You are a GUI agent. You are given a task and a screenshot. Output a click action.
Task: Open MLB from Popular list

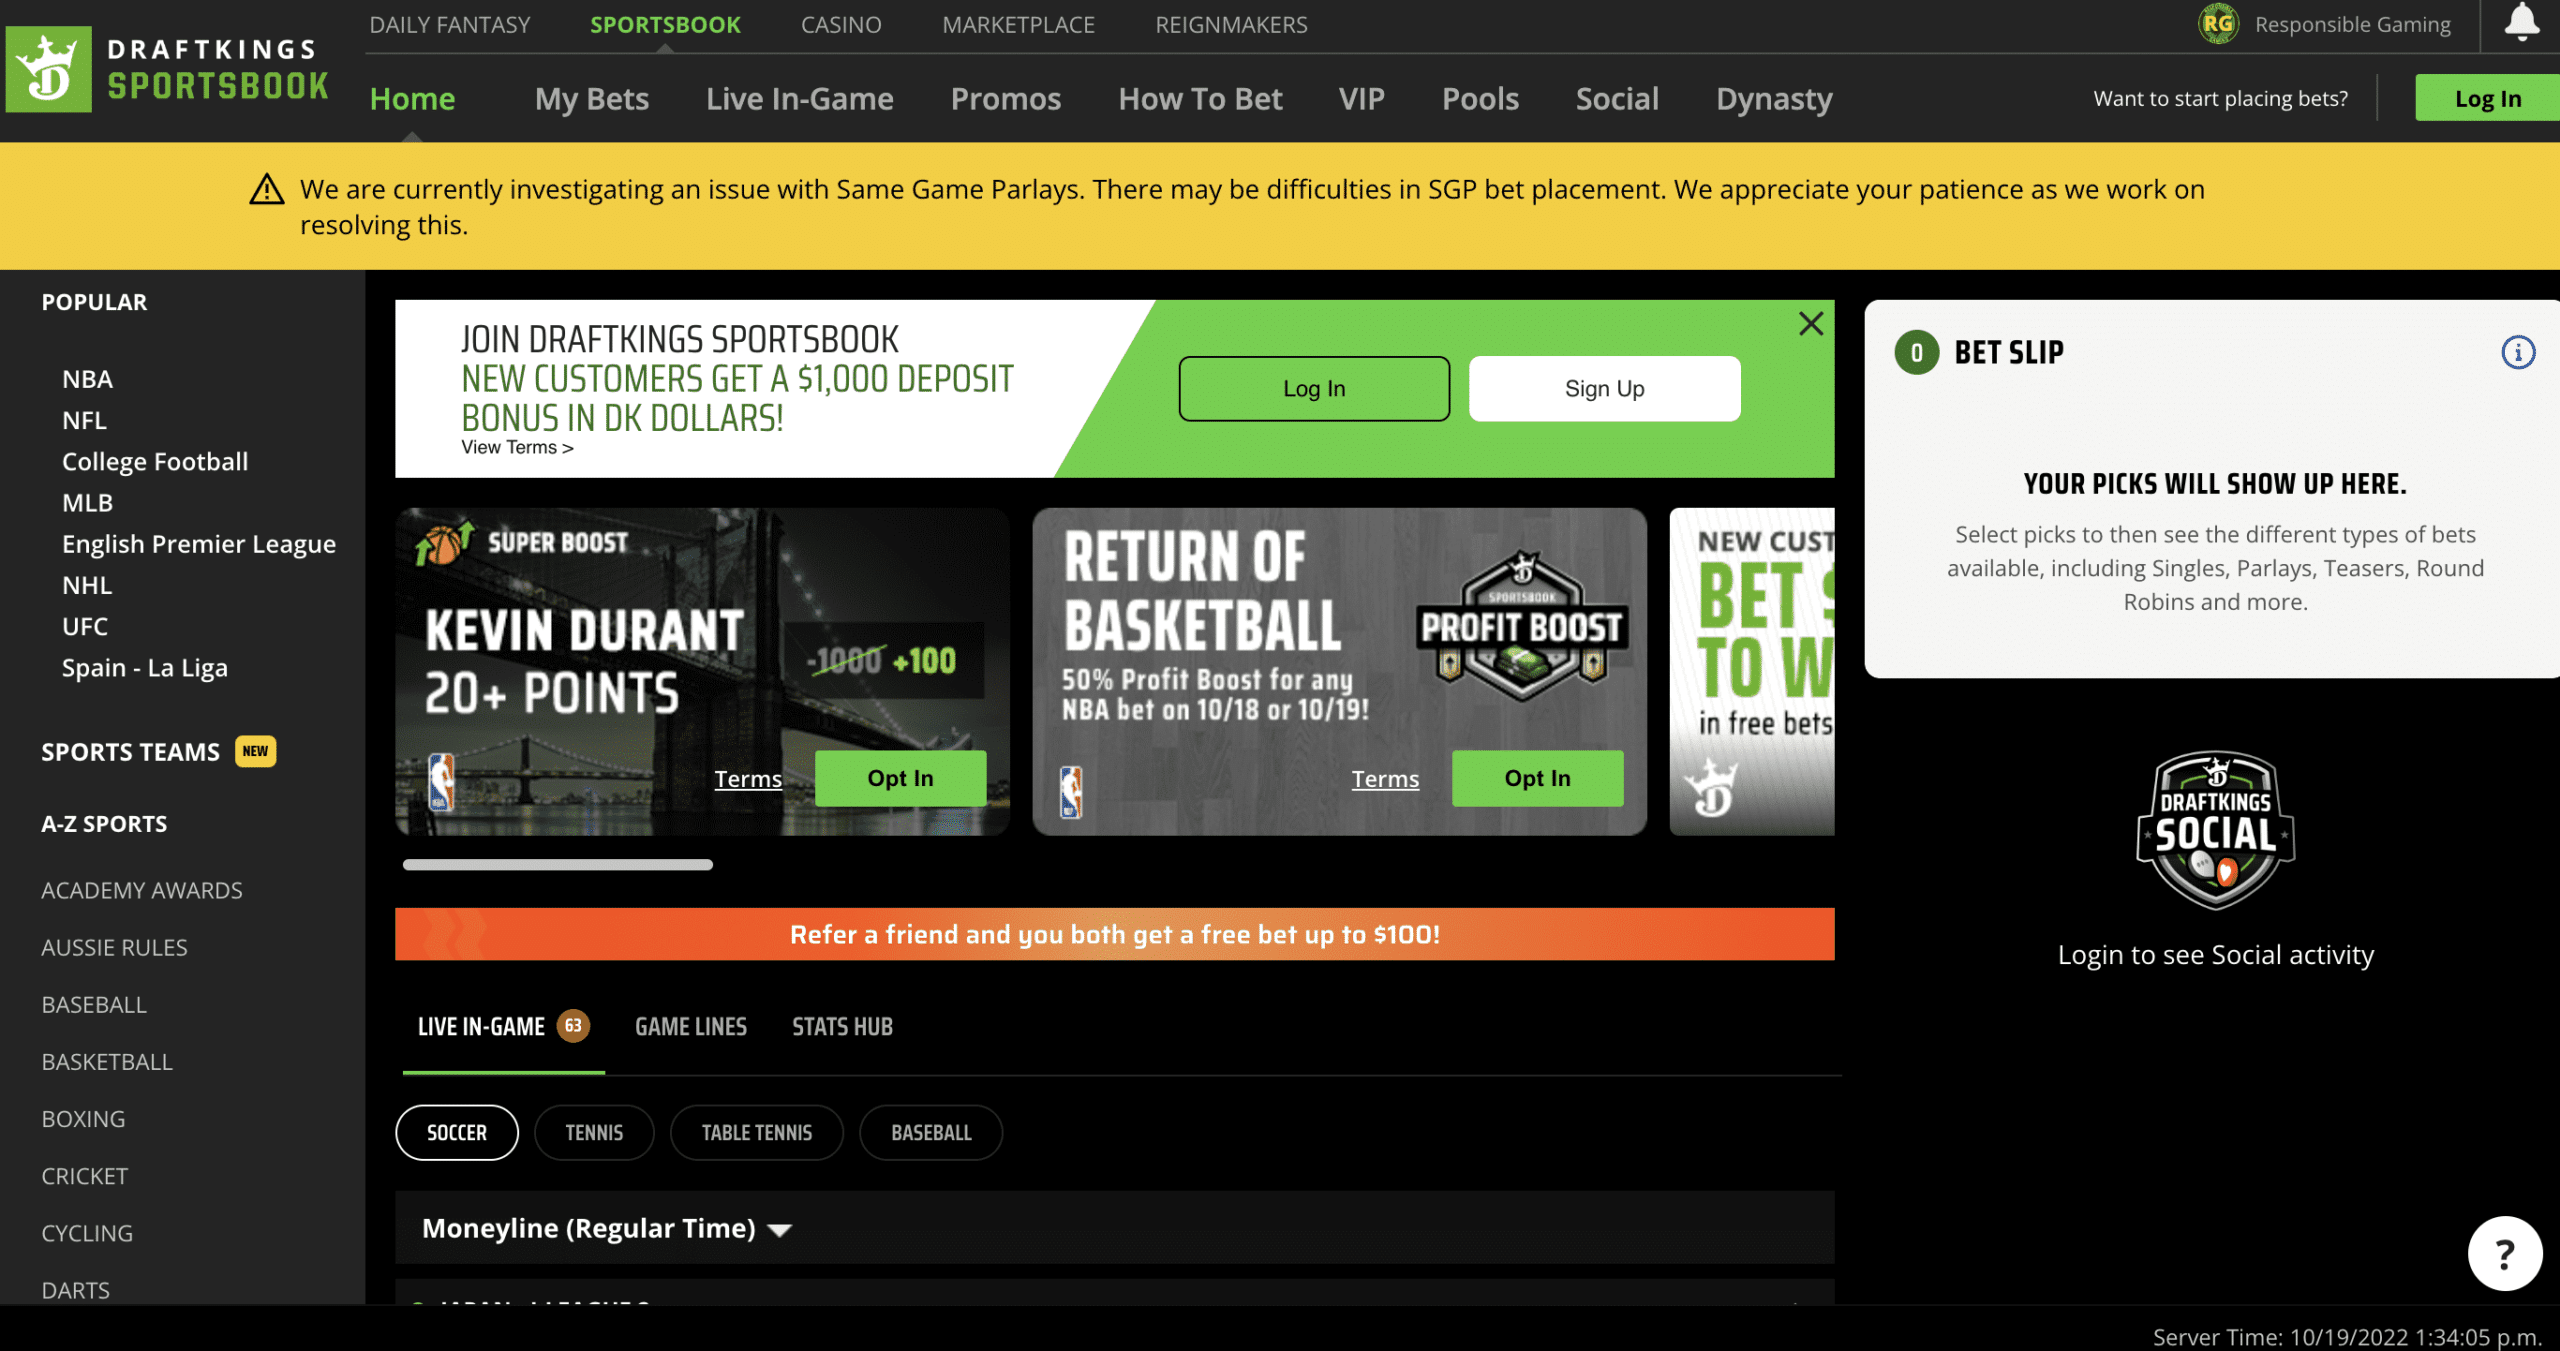click(87, 502)
